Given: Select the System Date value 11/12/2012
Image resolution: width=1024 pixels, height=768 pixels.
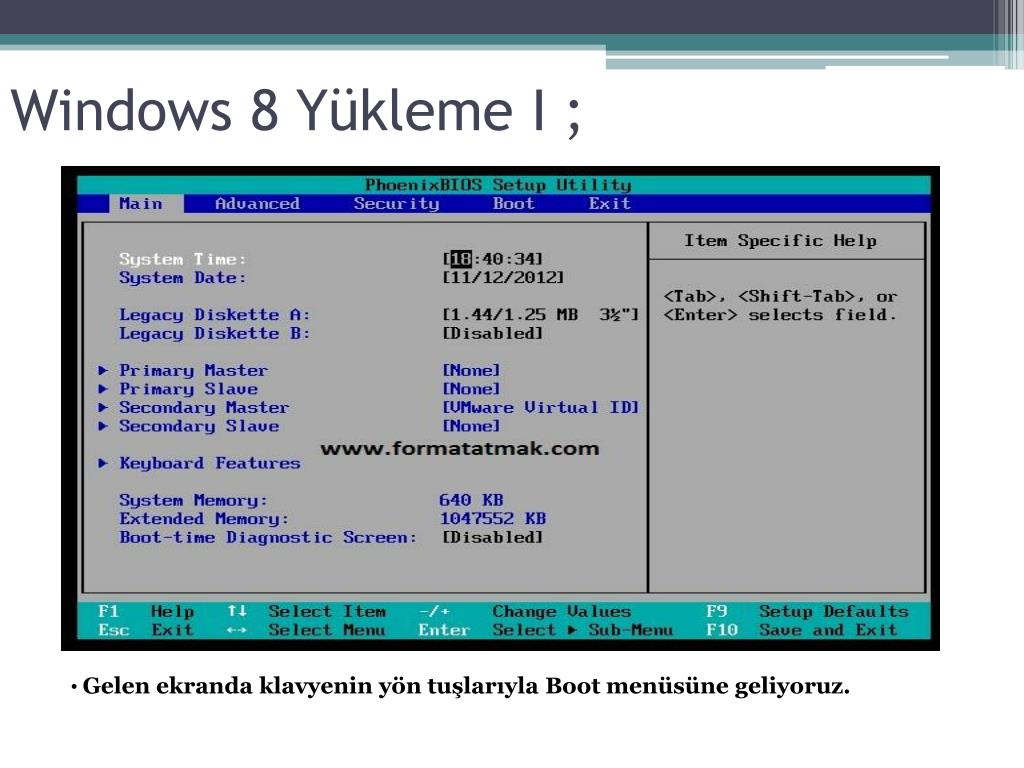Looking at the screenshot, I should [x=503, y=278].
